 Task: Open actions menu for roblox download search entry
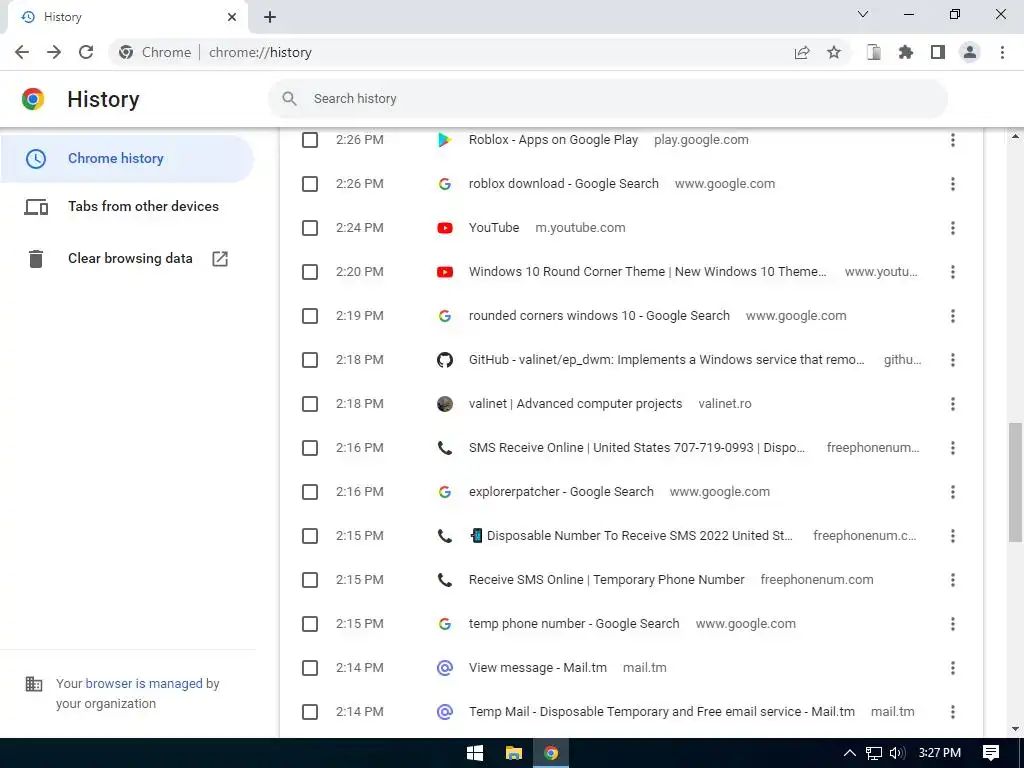[953, 184]
